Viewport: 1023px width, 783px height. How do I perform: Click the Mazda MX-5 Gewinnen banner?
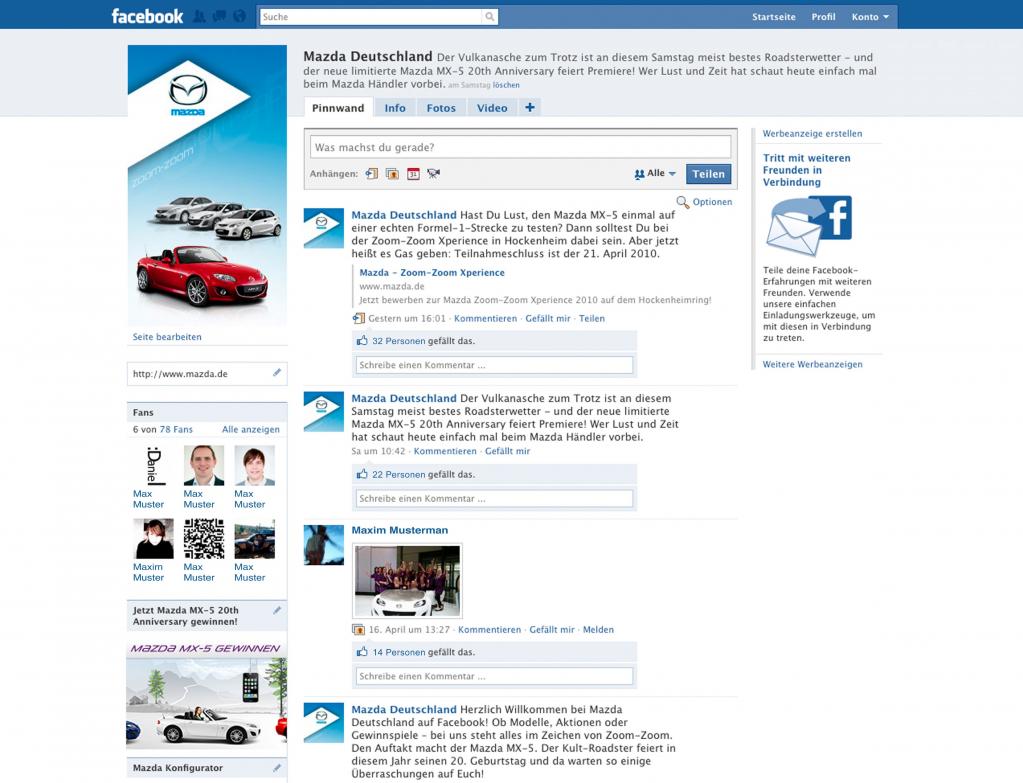click(206, 695)
